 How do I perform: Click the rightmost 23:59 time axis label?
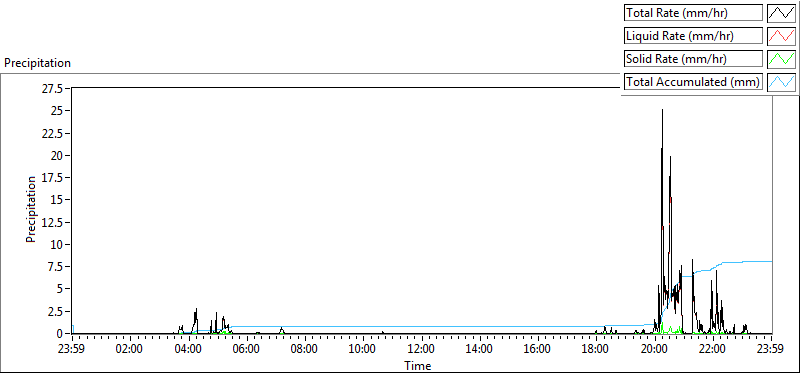point(771,350)
